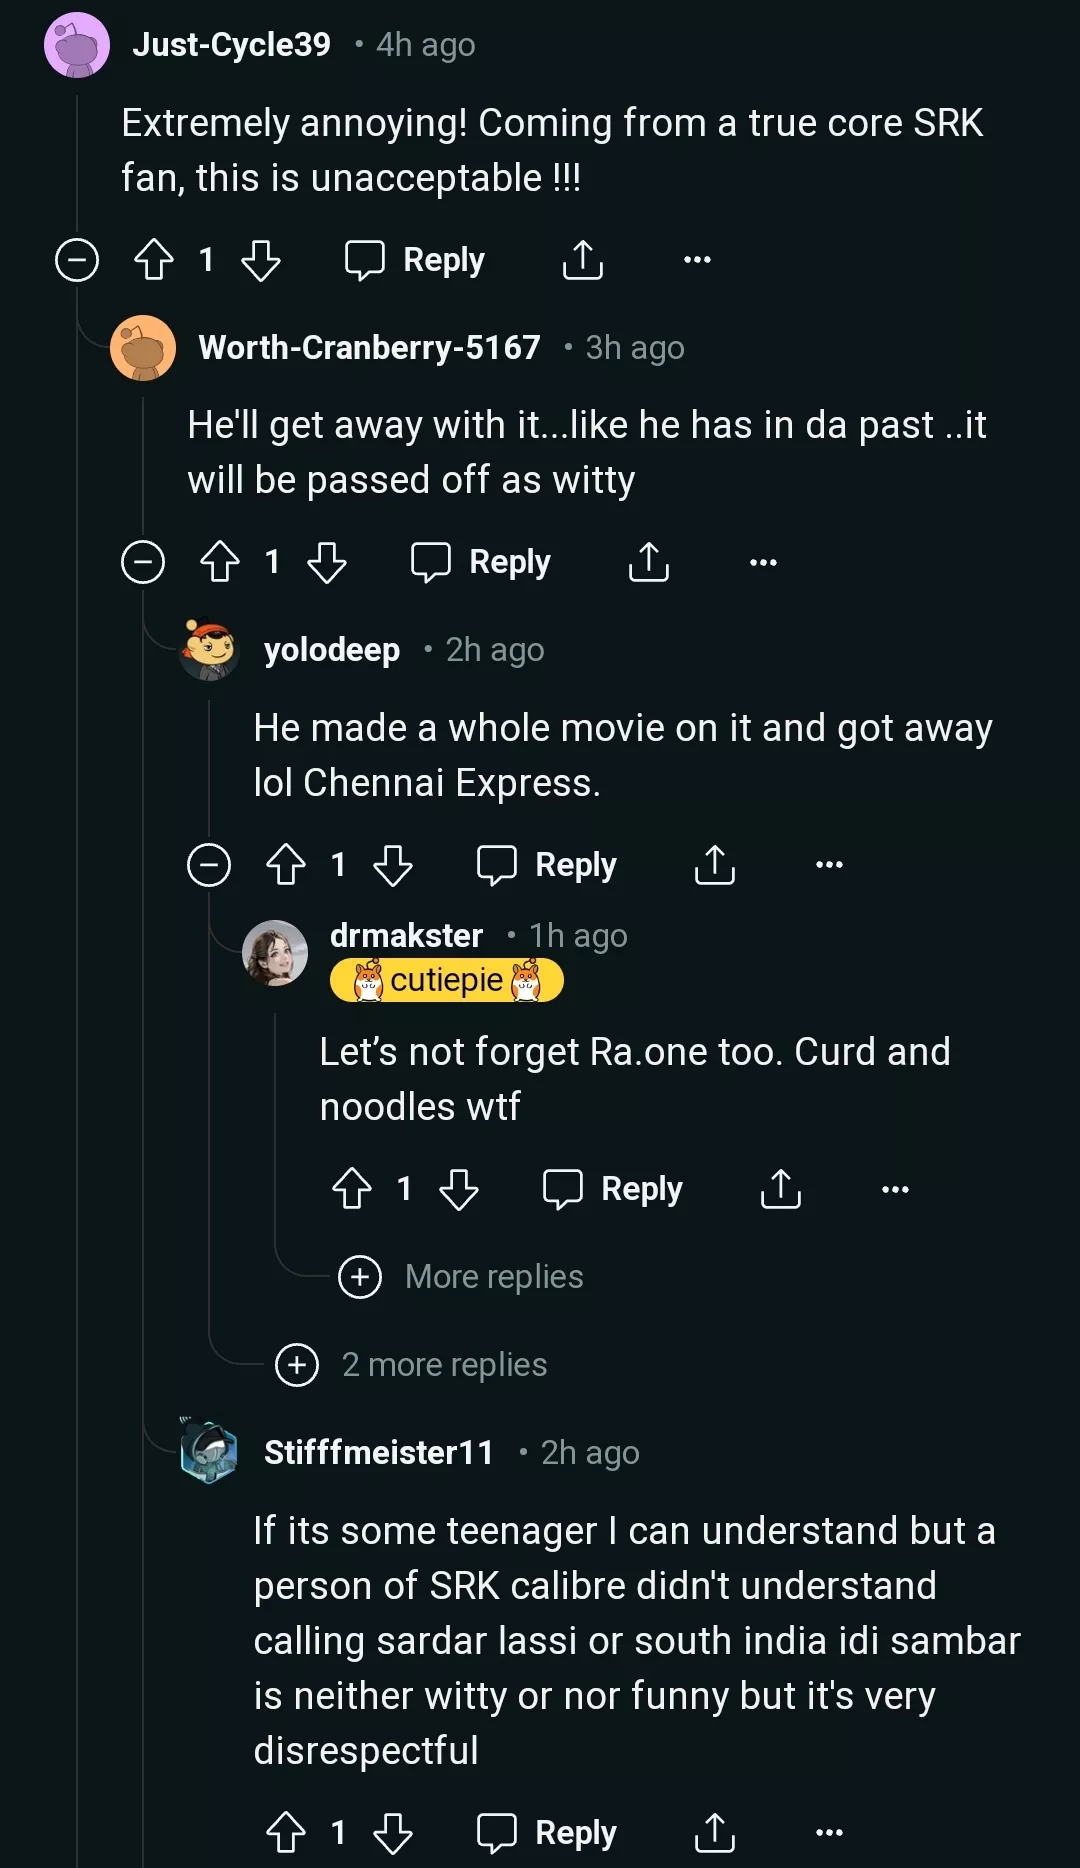This screenshot has width=1080, height=1868.
Task: Collapse Worth-Cranberry-5167's reply thread
Action: click(x=144, y=562)
